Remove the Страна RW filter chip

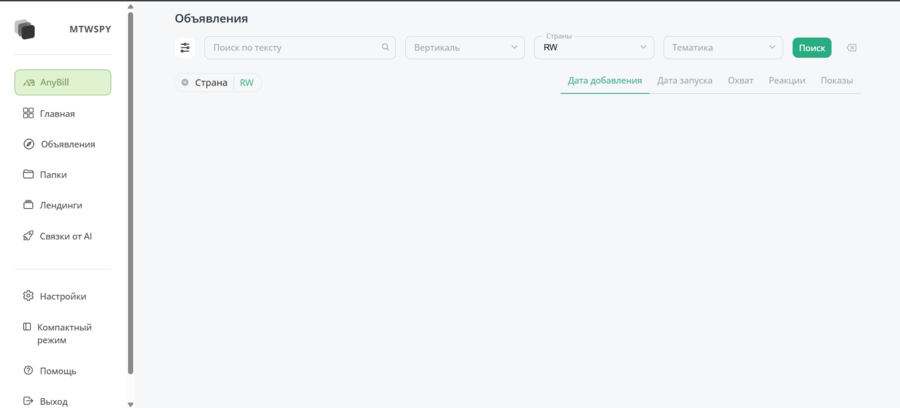click(185, 83)
